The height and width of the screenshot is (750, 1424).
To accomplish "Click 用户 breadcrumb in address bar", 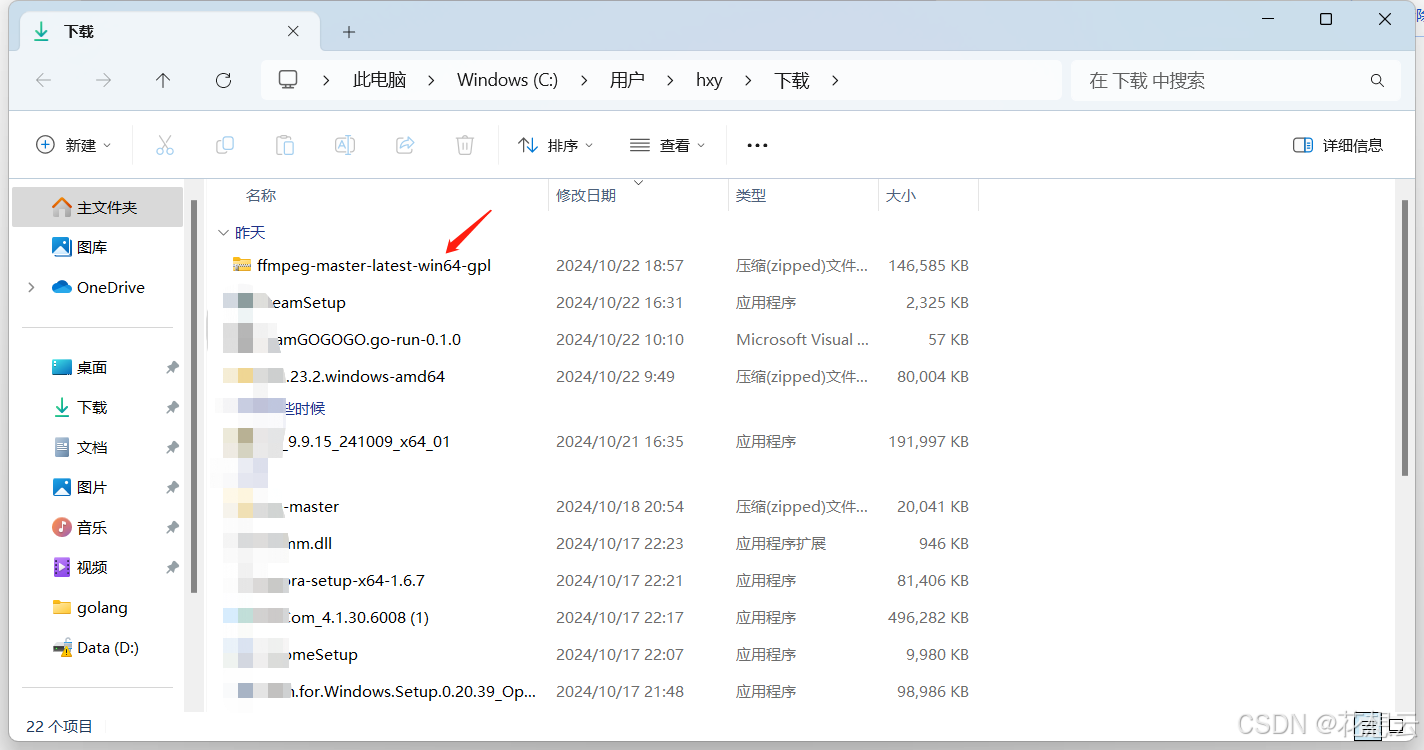I will (x=627, y=80).
